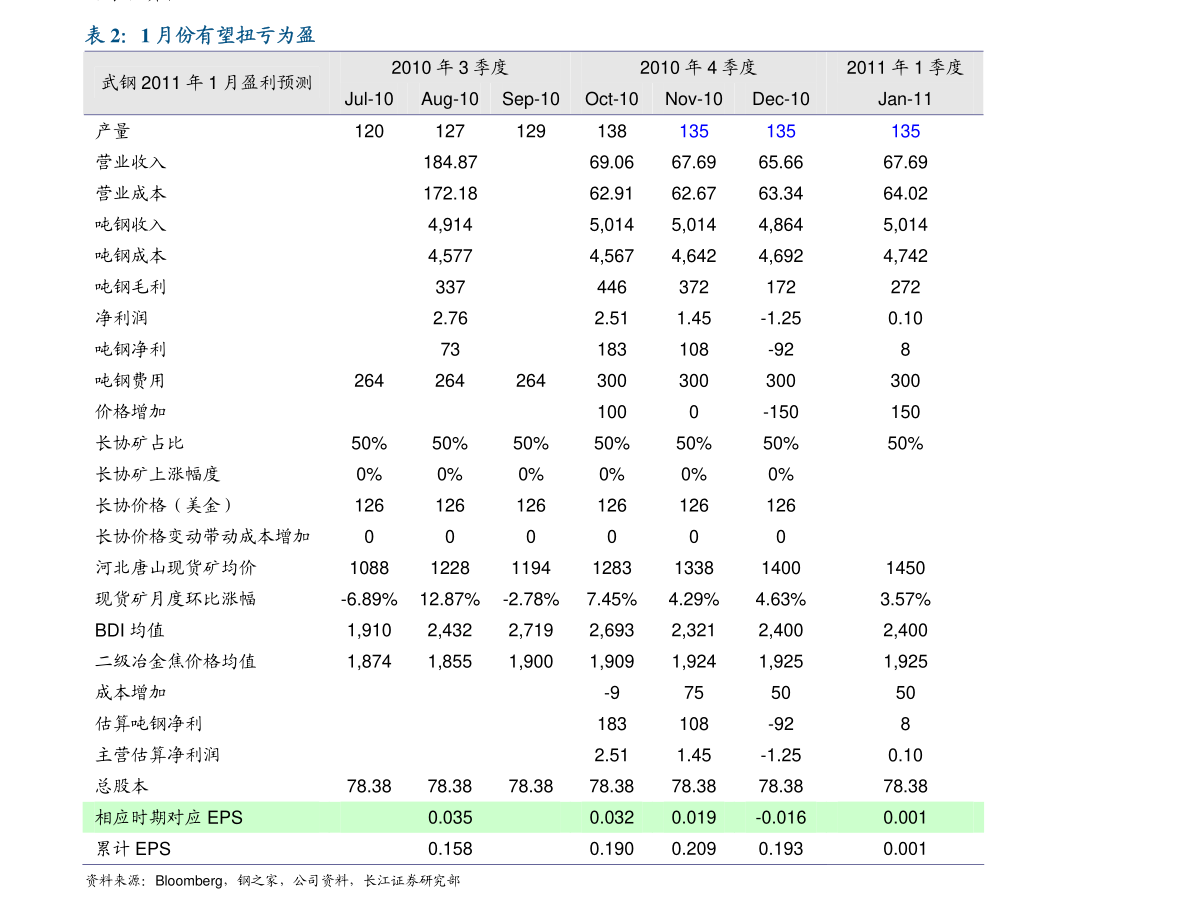Select the 累计EPS row label
The height and width of the screenshot is (909, 1191).
click(x=133, y=849)
